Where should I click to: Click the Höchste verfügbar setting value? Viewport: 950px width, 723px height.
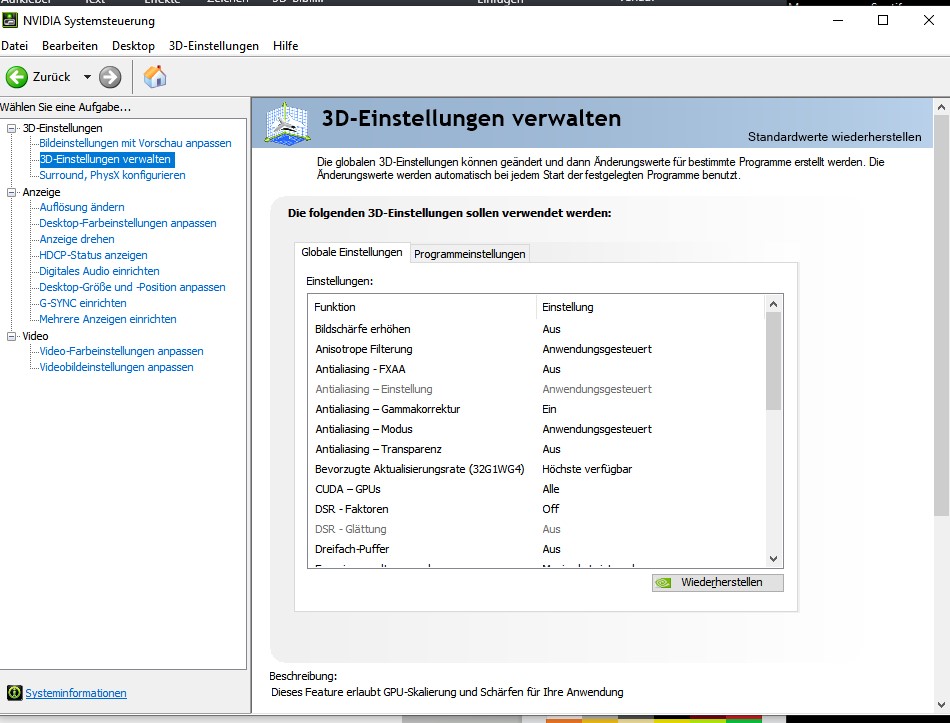(x=587, y=469)
